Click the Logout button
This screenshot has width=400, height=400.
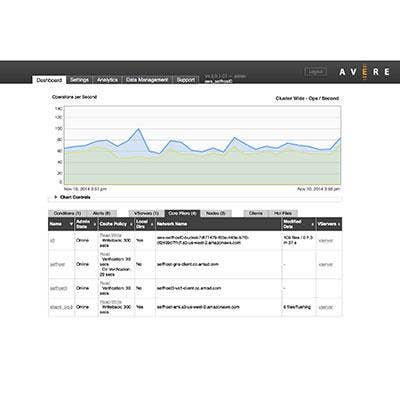315,71
